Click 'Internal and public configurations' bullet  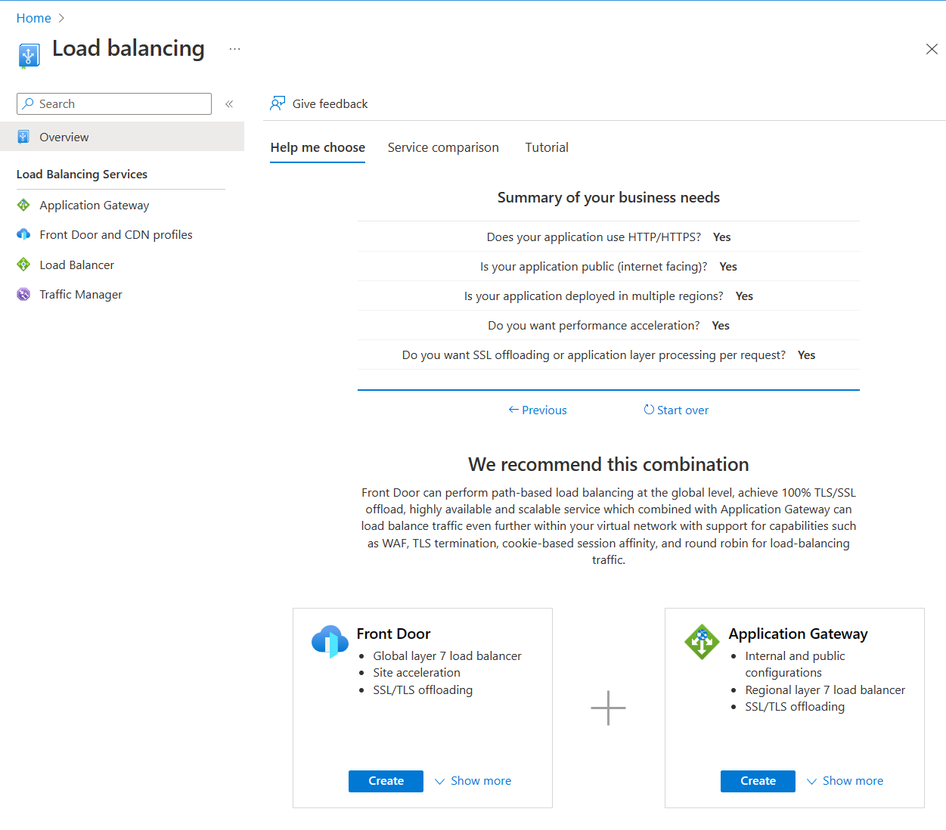(795, 665)
